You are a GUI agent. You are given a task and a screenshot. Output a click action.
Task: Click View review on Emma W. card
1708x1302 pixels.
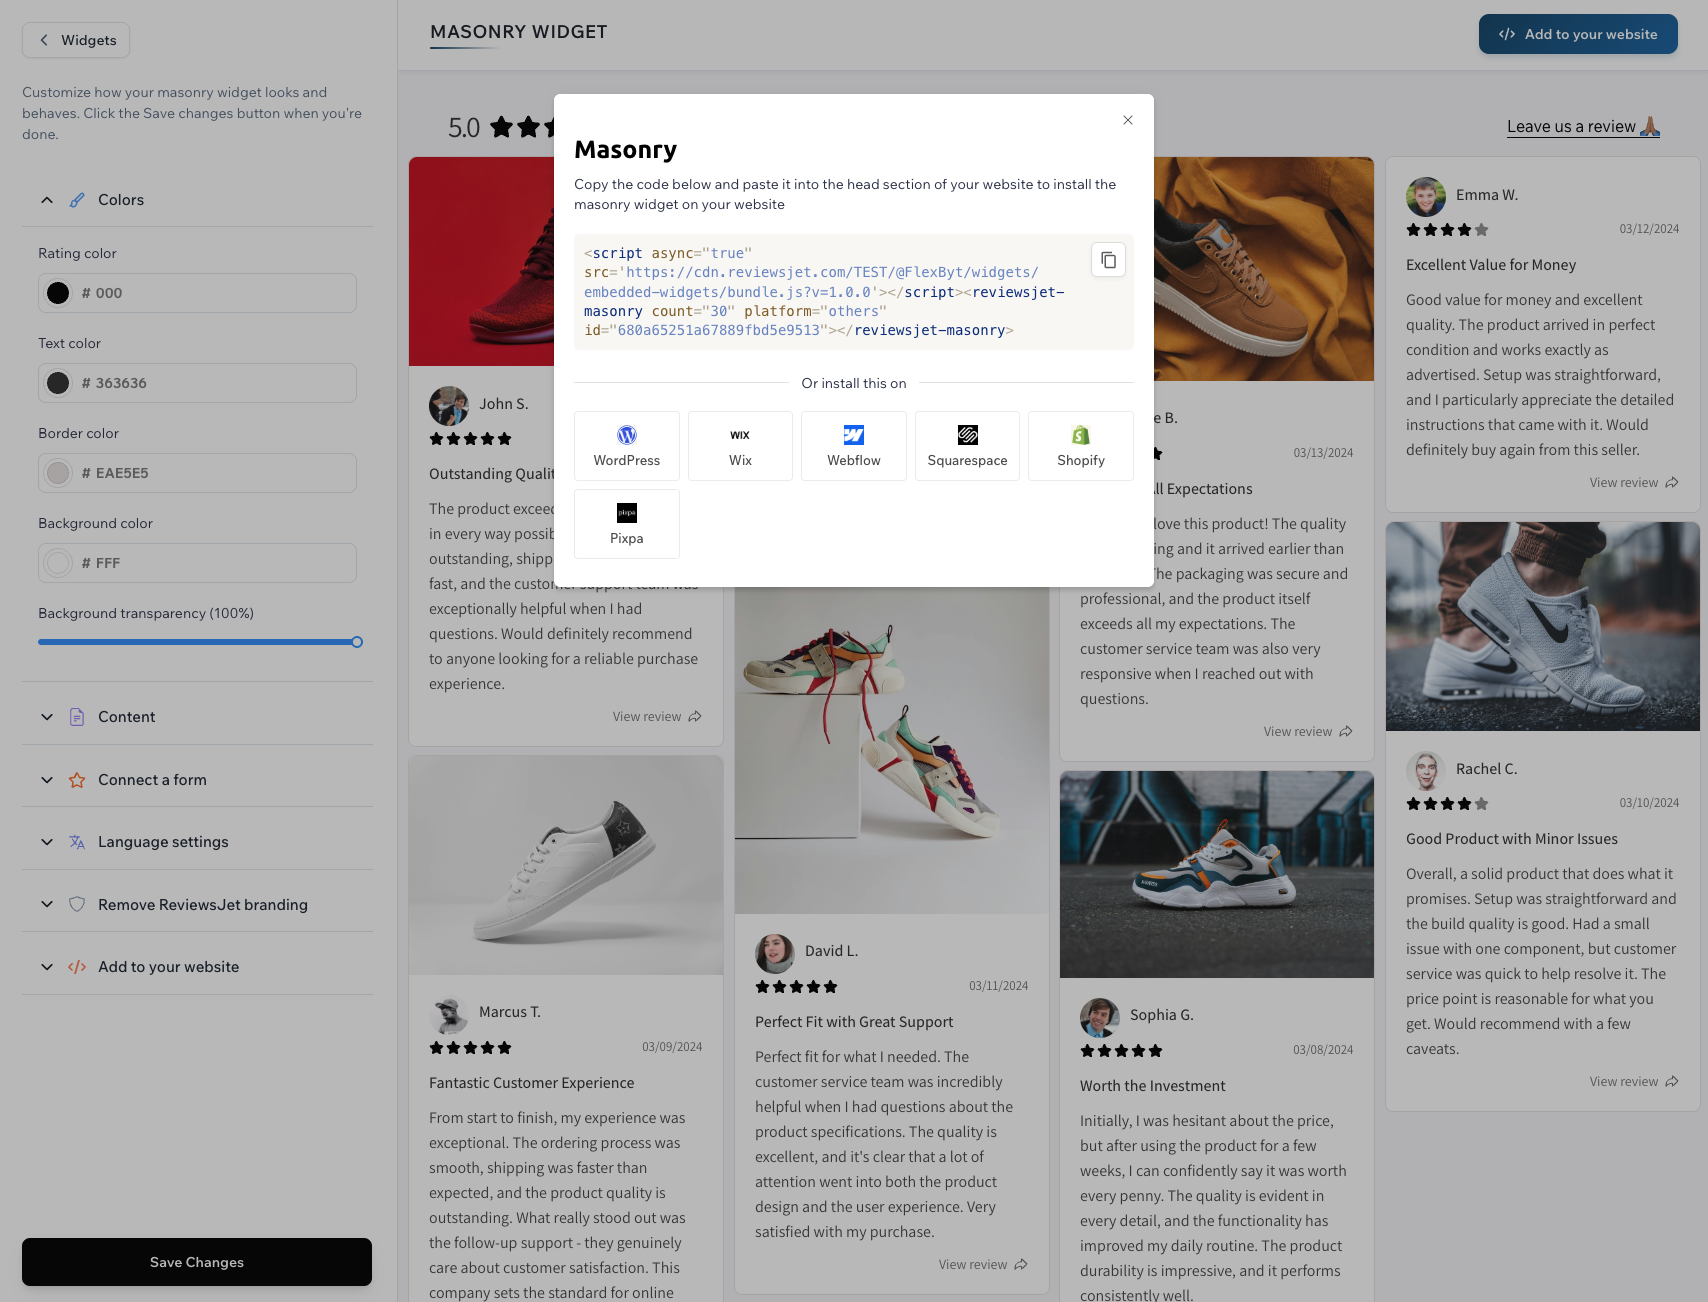pyautogui.click(x=1634, y=483)
